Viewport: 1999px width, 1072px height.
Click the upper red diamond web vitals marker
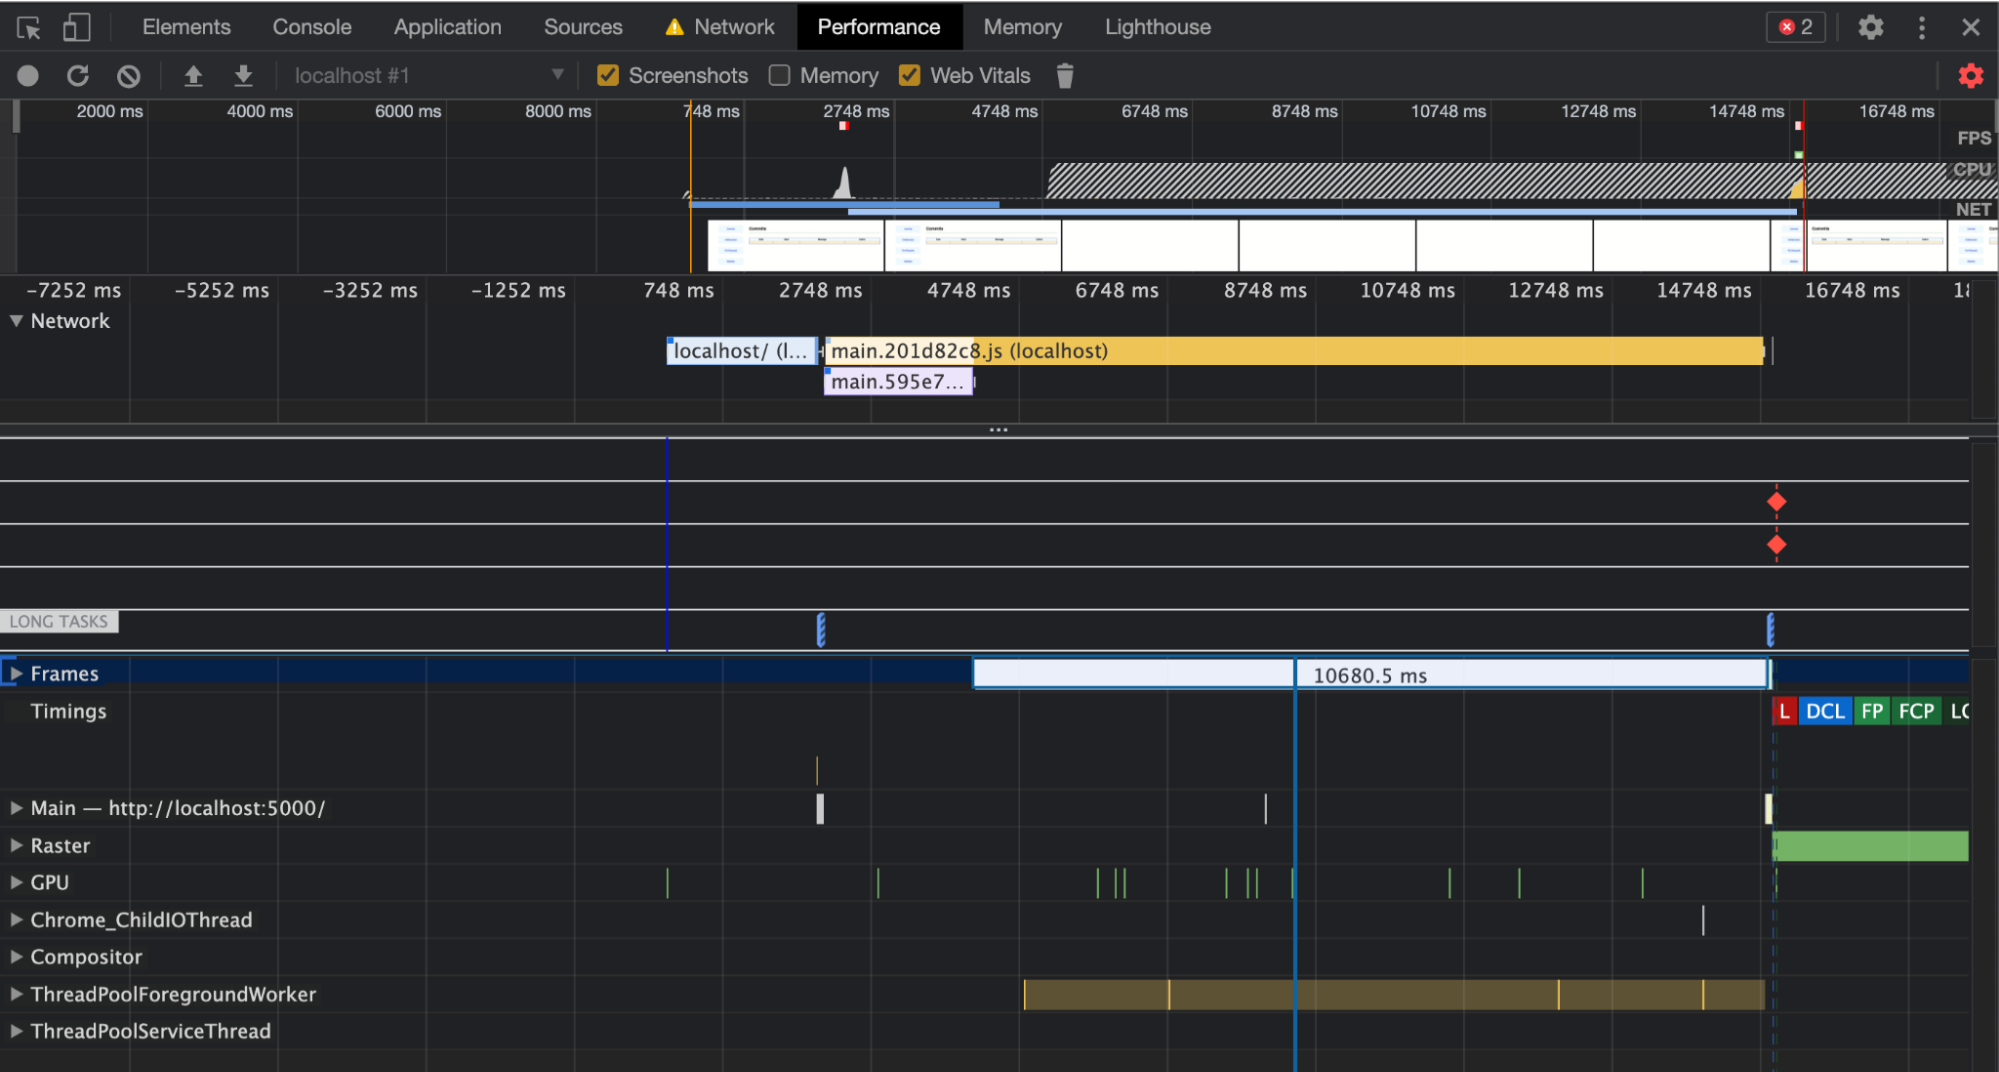click(1776, 502)
